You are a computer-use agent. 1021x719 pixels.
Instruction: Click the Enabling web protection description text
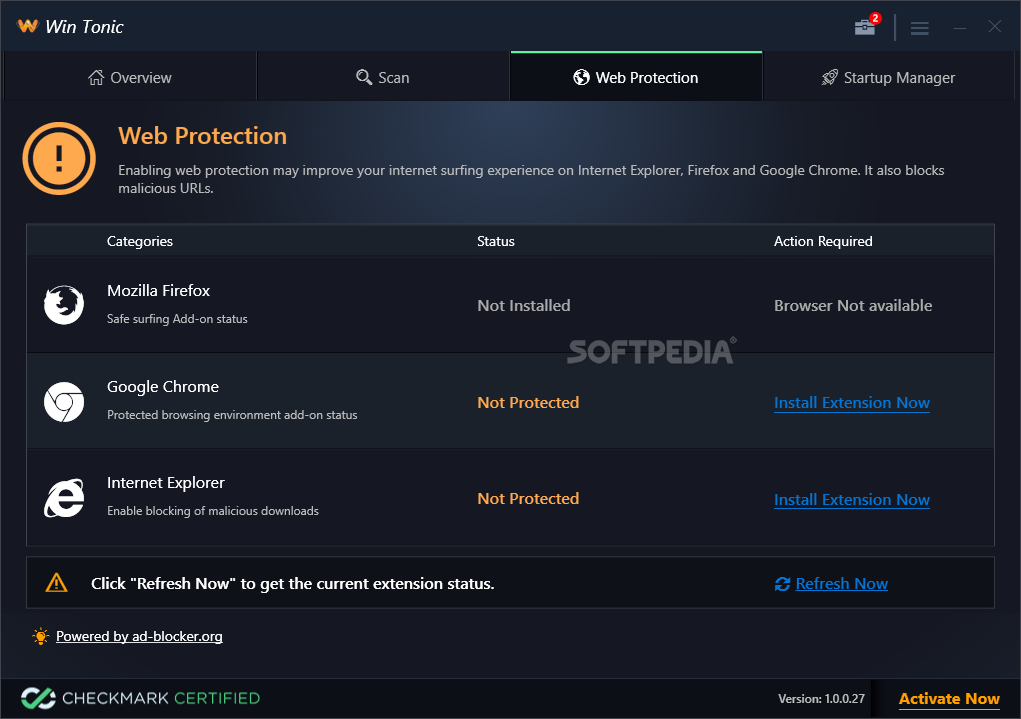[531, 179]
